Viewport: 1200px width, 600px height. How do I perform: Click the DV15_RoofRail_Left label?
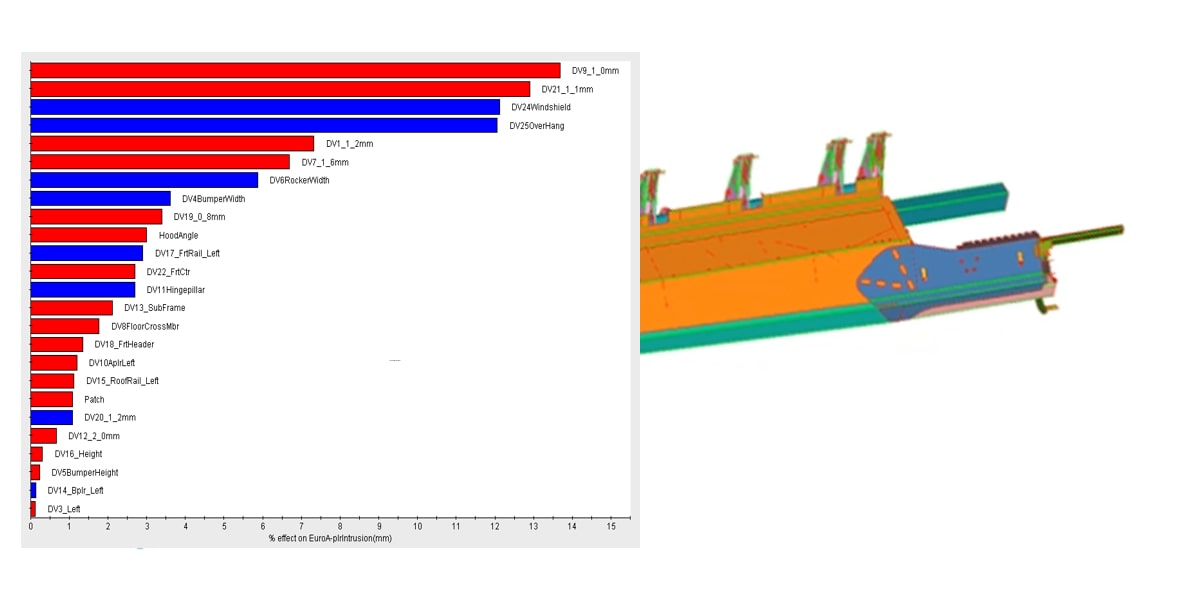[x=122, y=381]
